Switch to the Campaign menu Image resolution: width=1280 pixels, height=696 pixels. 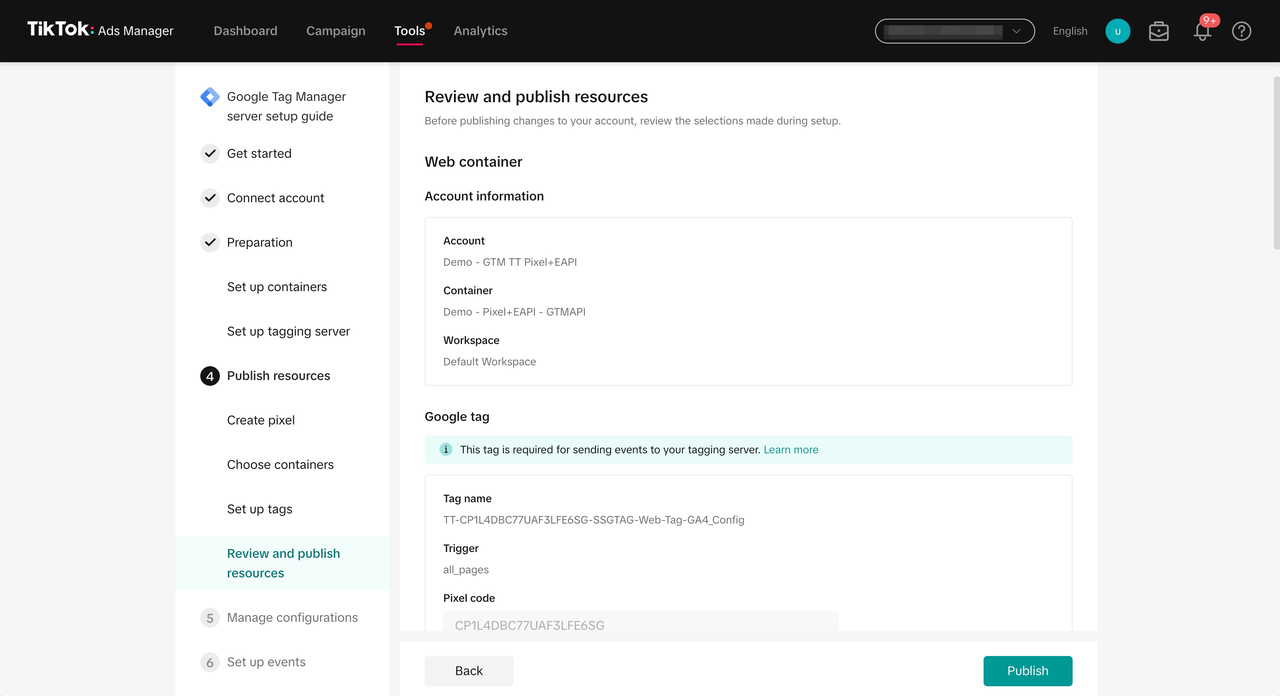[x=335, y=31]
